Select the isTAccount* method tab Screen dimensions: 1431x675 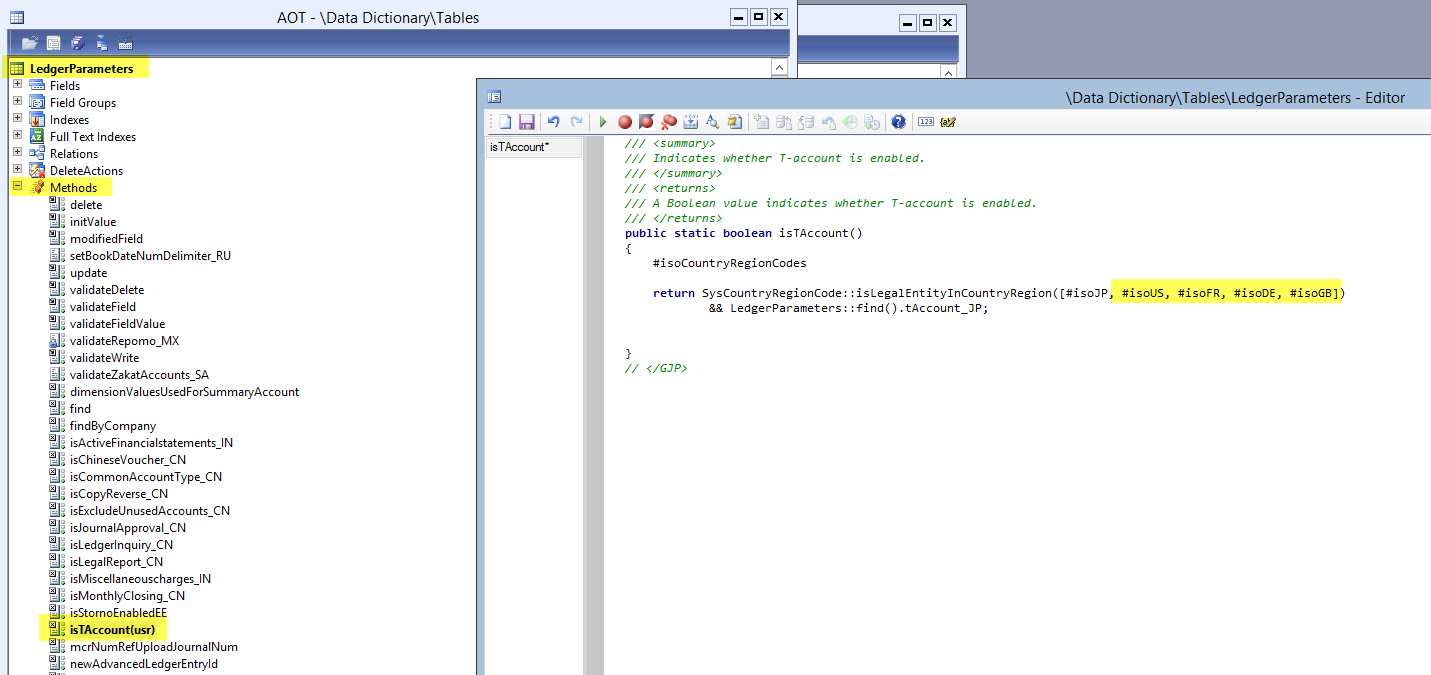tap(518, 147)
